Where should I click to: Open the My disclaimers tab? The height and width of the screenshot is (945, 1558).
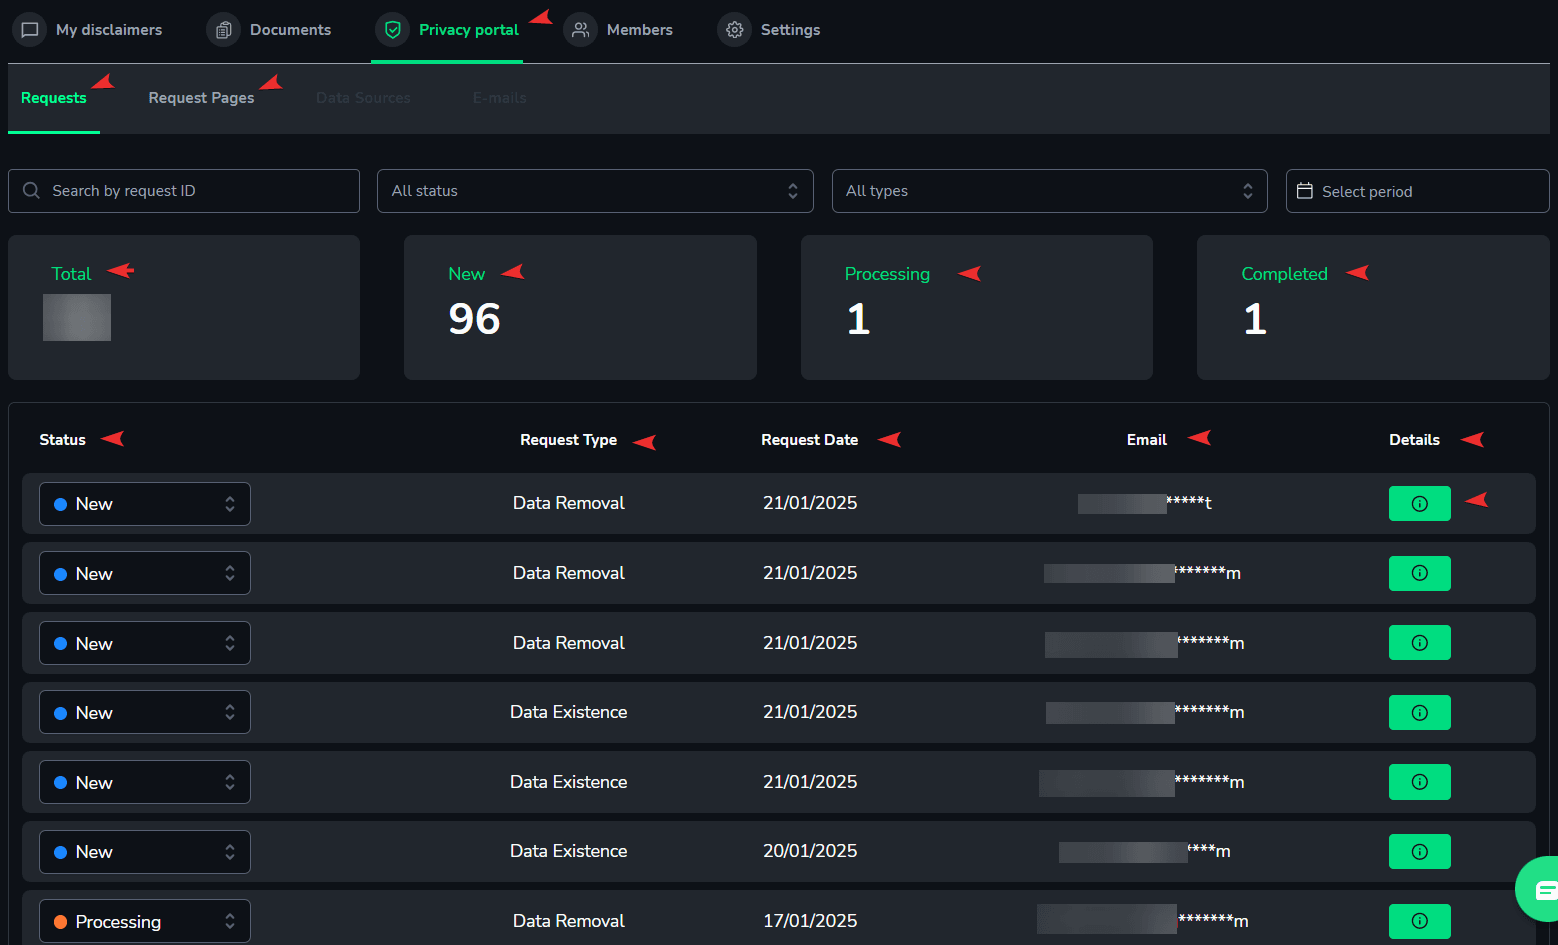(x=88, y=30)
